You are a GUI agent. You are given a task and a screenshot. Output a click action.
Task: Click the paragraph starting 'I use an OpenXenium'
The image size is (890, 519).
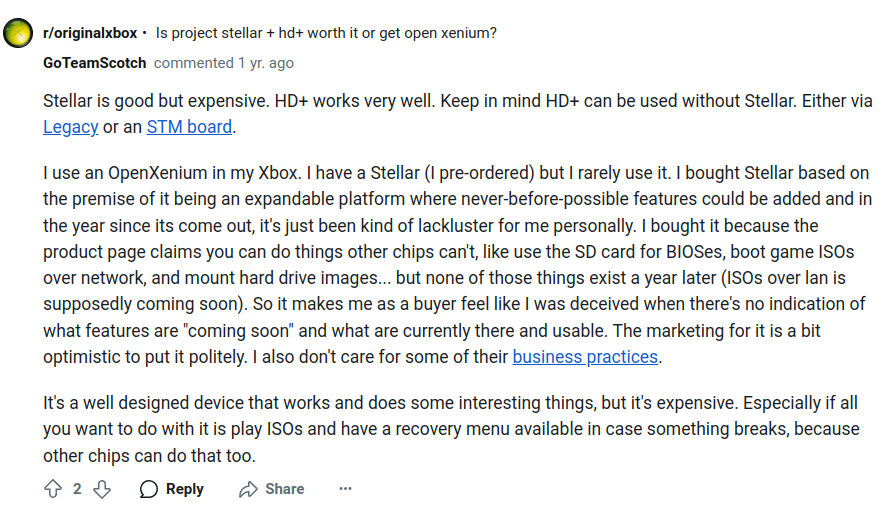coord(457,265)
